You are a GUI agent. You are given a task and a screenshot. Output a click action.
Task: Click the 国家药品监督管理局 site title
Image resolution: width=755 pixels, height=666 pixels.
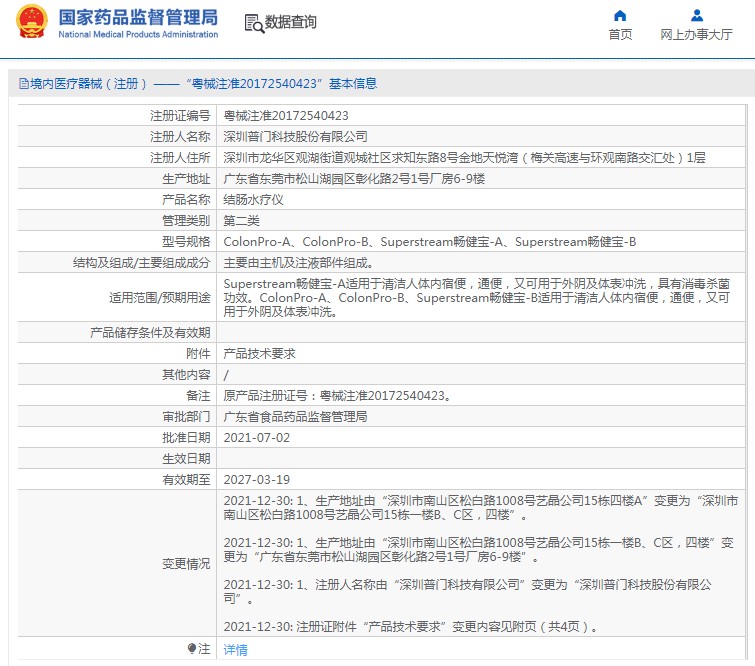point(138,17)
